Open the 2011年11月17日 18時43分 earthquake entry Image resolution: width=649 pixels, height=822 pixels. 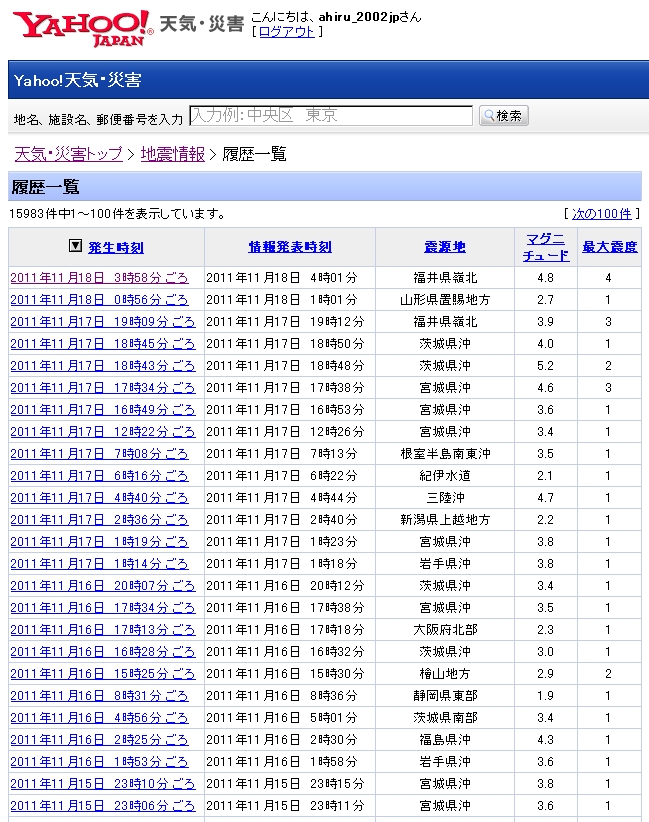tap(102, 366)
